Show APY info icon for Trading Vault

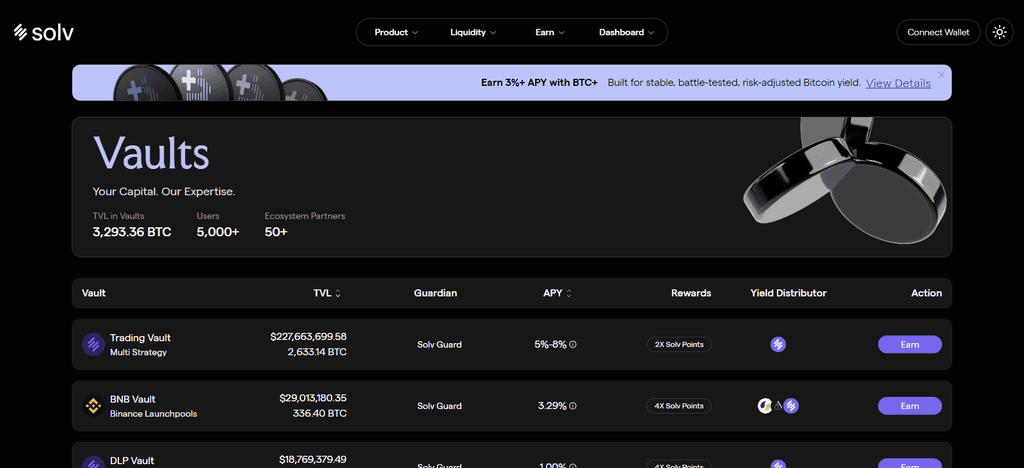click(573, 345)
